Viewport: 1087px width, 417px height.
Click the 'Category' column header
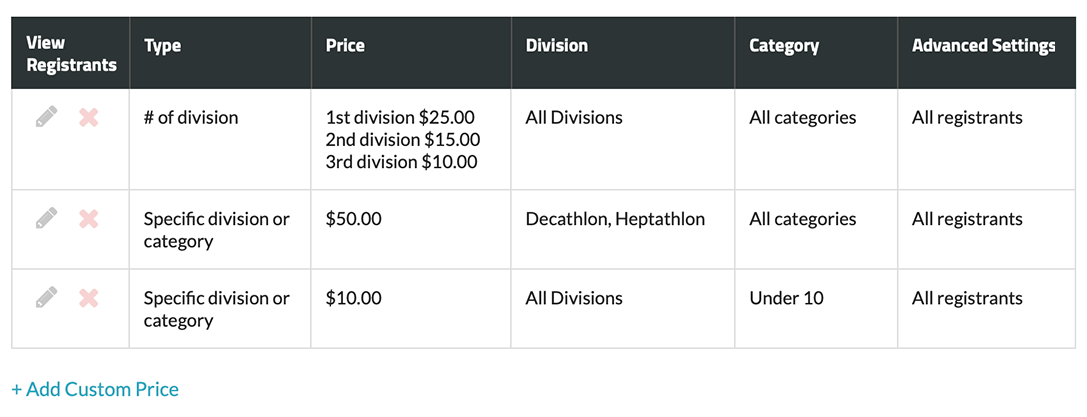pos(784,45)
